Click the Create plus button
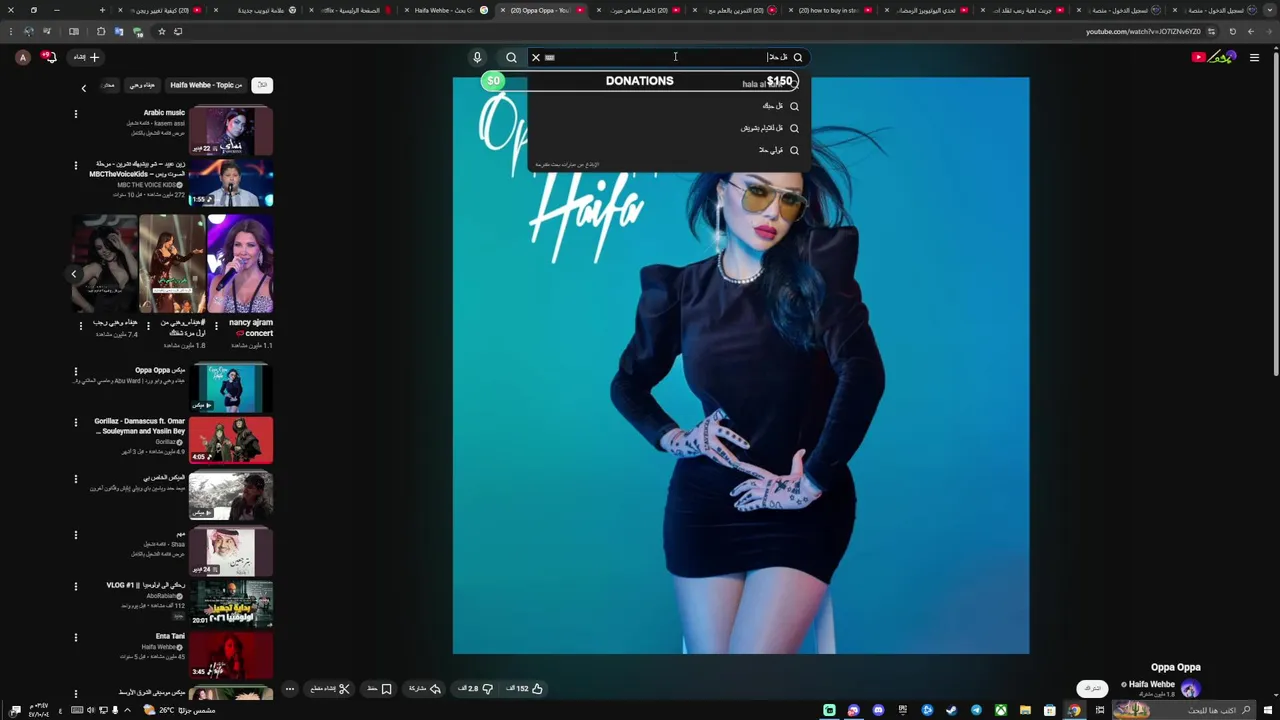The width and height of the screenshot is (1280, 720). (86, 57)
